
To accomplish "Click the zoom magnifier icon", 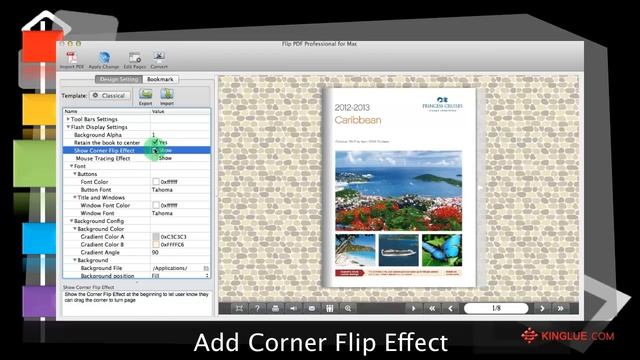I will (x=348, y=309).
